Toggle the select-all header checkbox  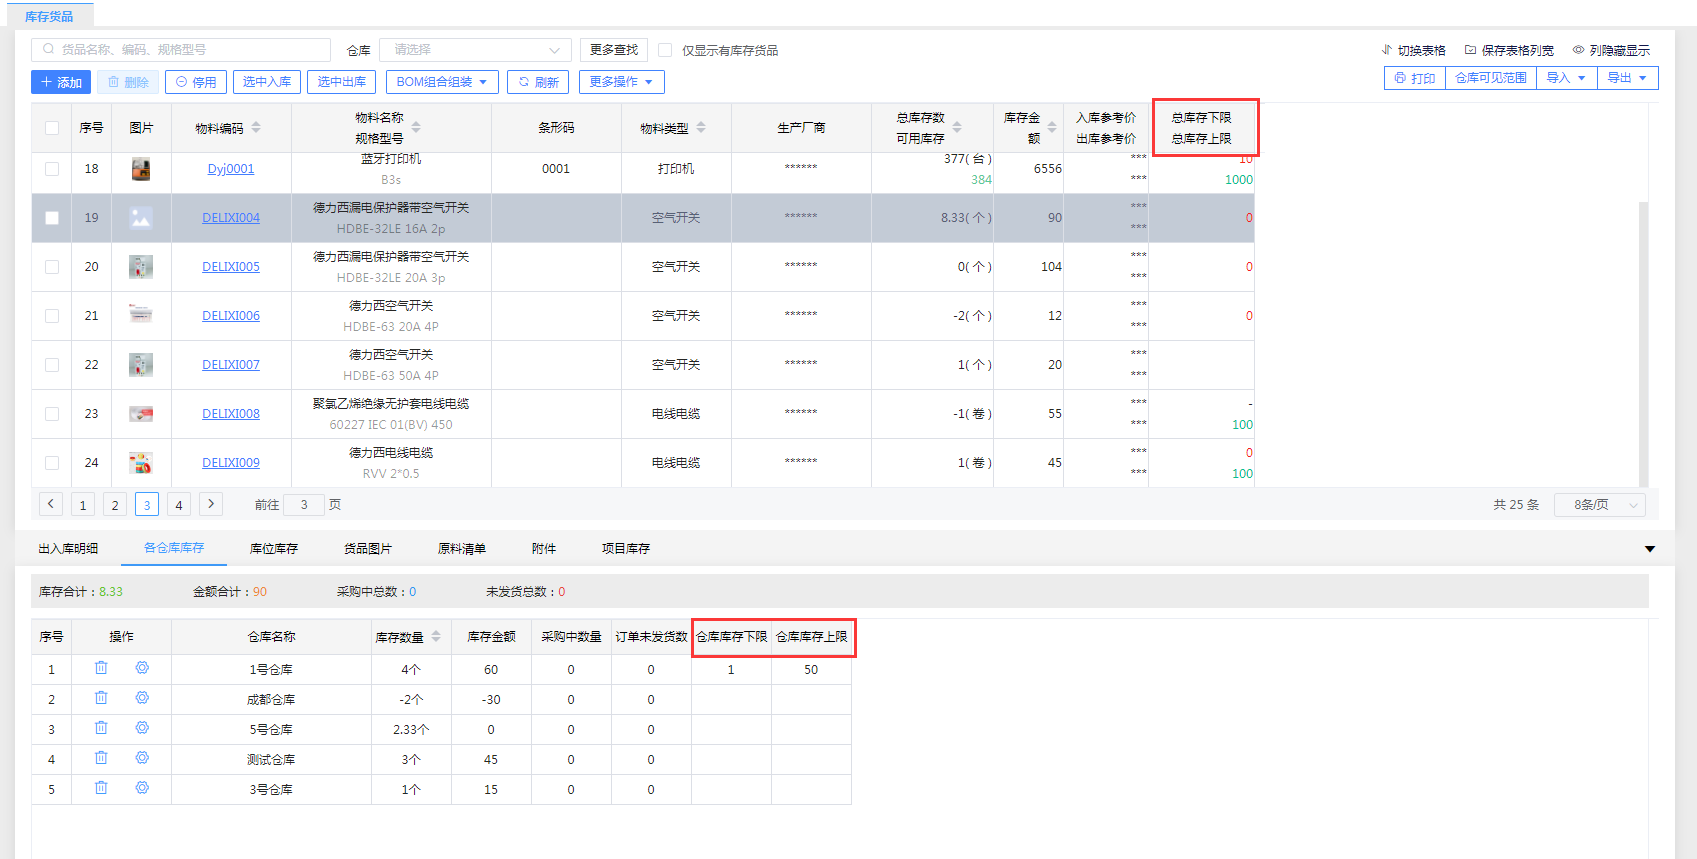coord(52,128)
